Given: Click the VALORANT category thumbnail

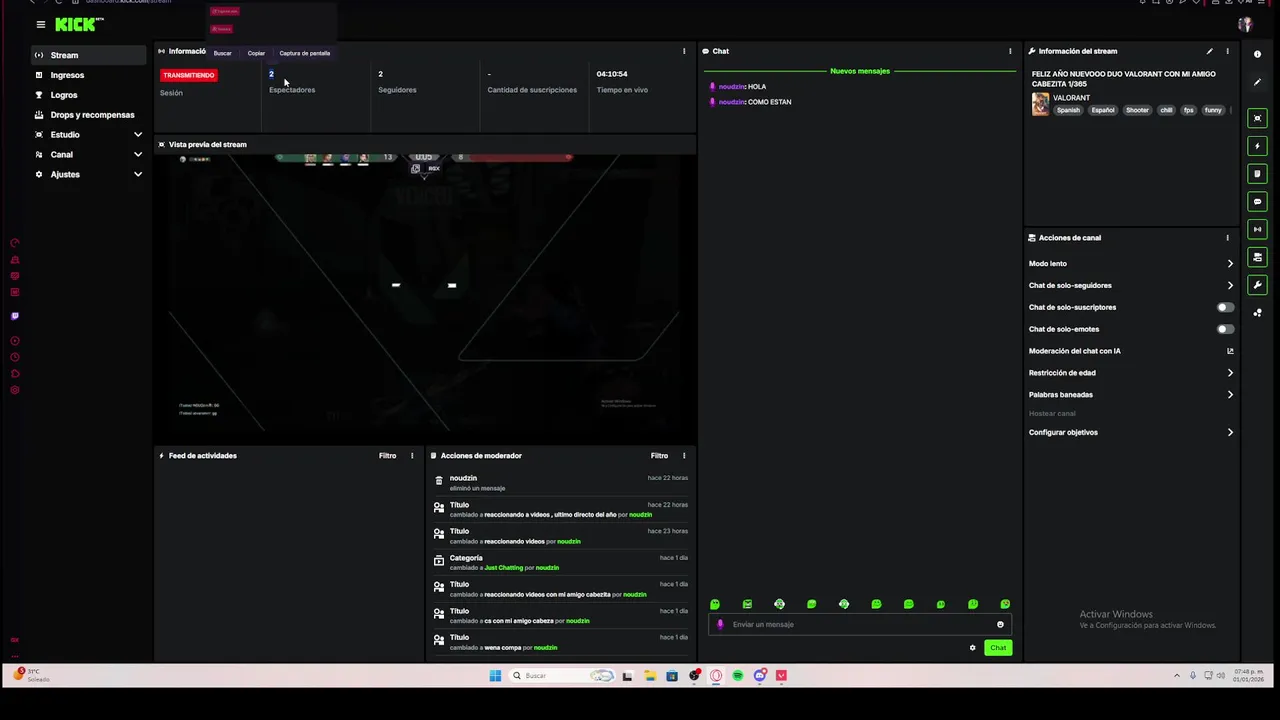Looking at the screenshot, I should (1040, 104).
